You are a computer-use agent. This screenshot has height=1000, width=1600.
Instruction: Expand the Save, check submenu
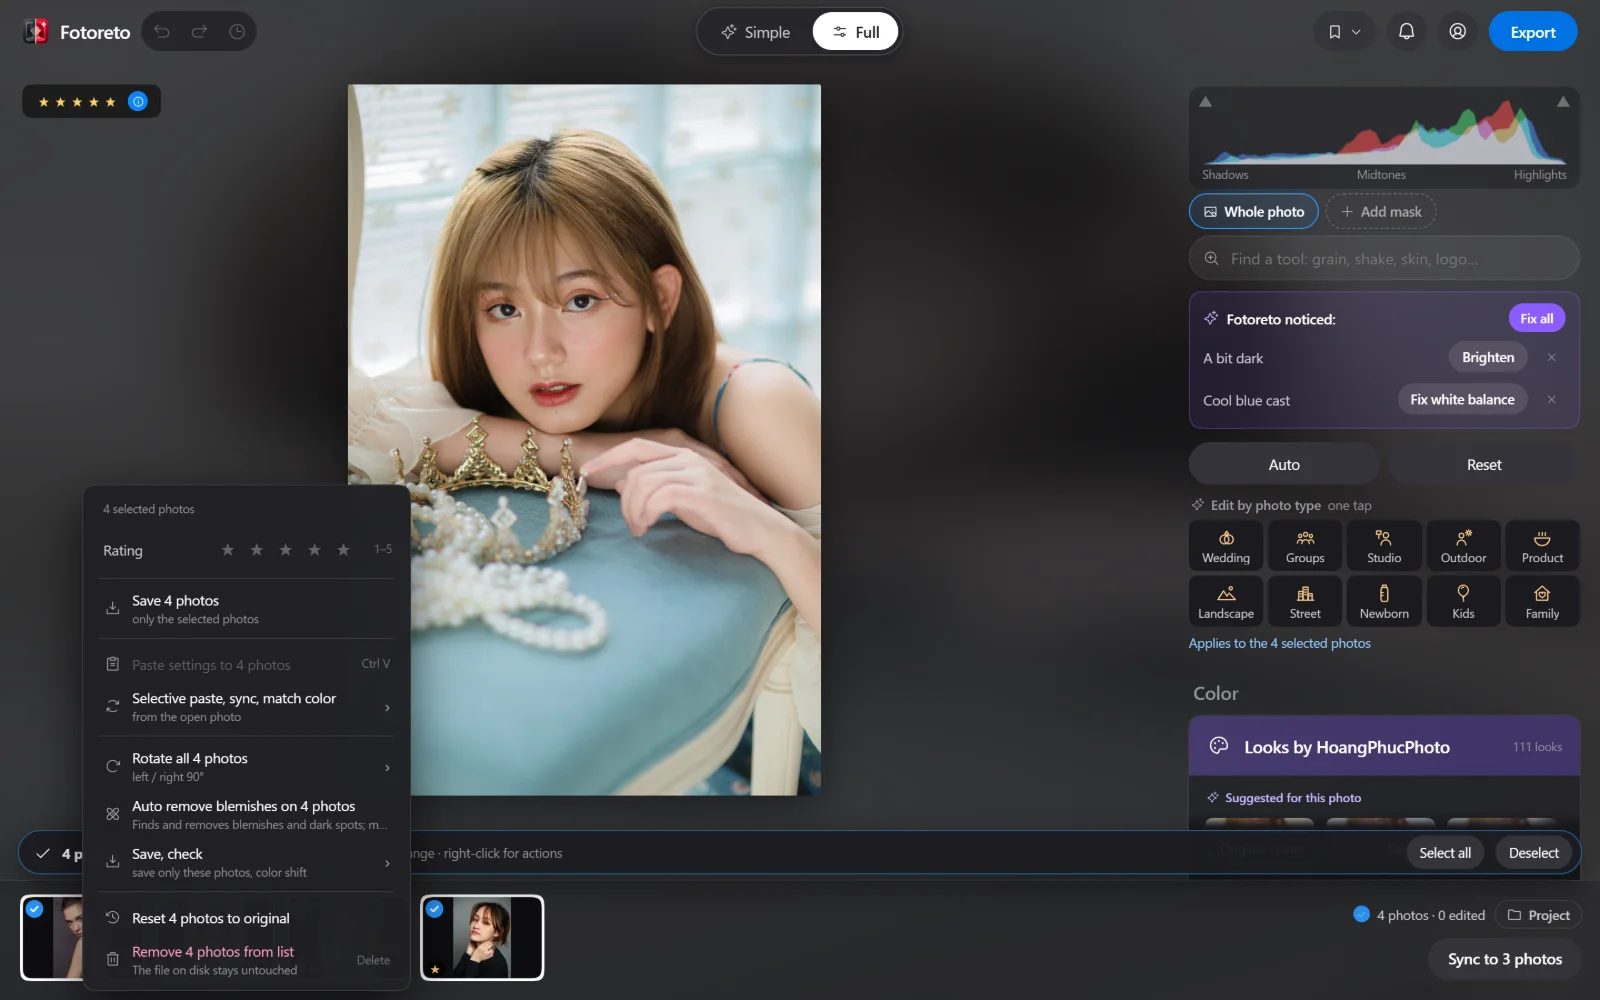pyautogui.click(x=246, y=862)
